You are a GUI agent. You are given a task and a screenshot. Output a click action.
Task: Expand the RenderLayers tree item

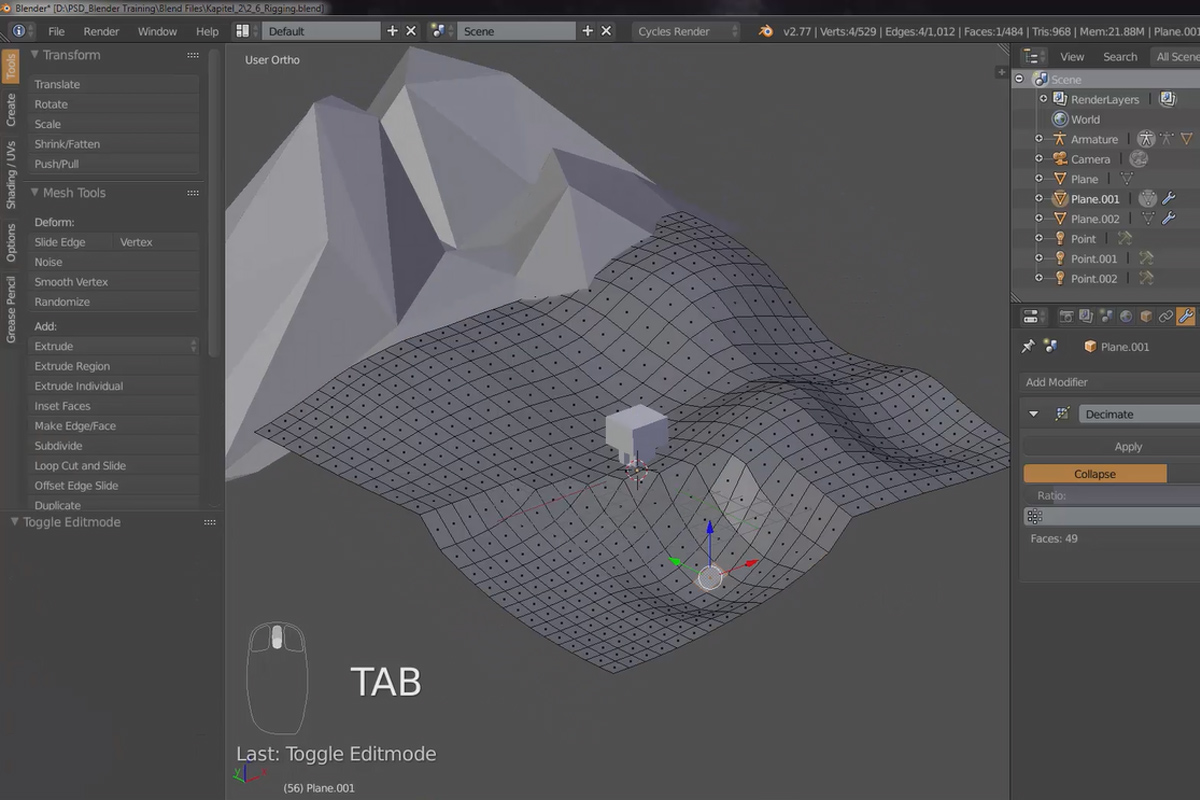[x=1044, y=99]
